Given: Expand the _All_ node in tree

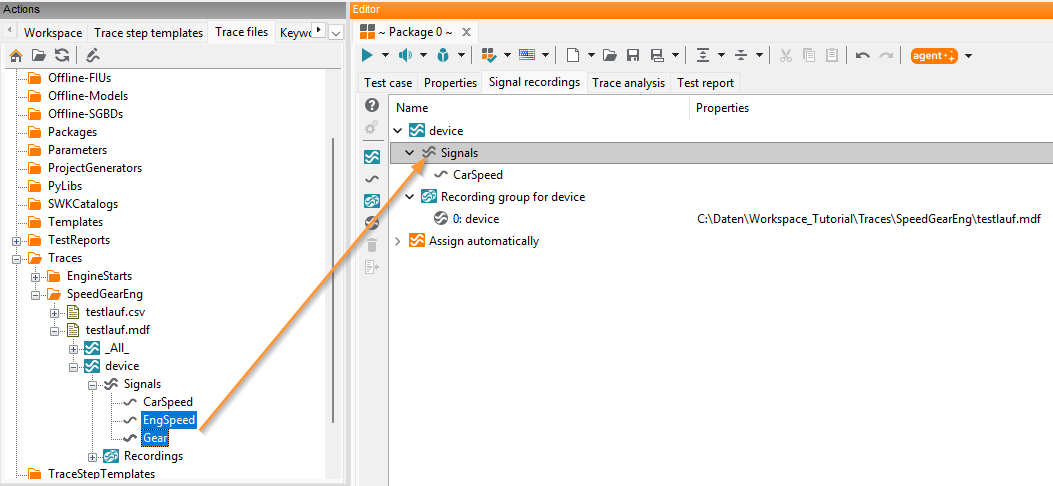Looking at the screenshot, I should 74,348.
